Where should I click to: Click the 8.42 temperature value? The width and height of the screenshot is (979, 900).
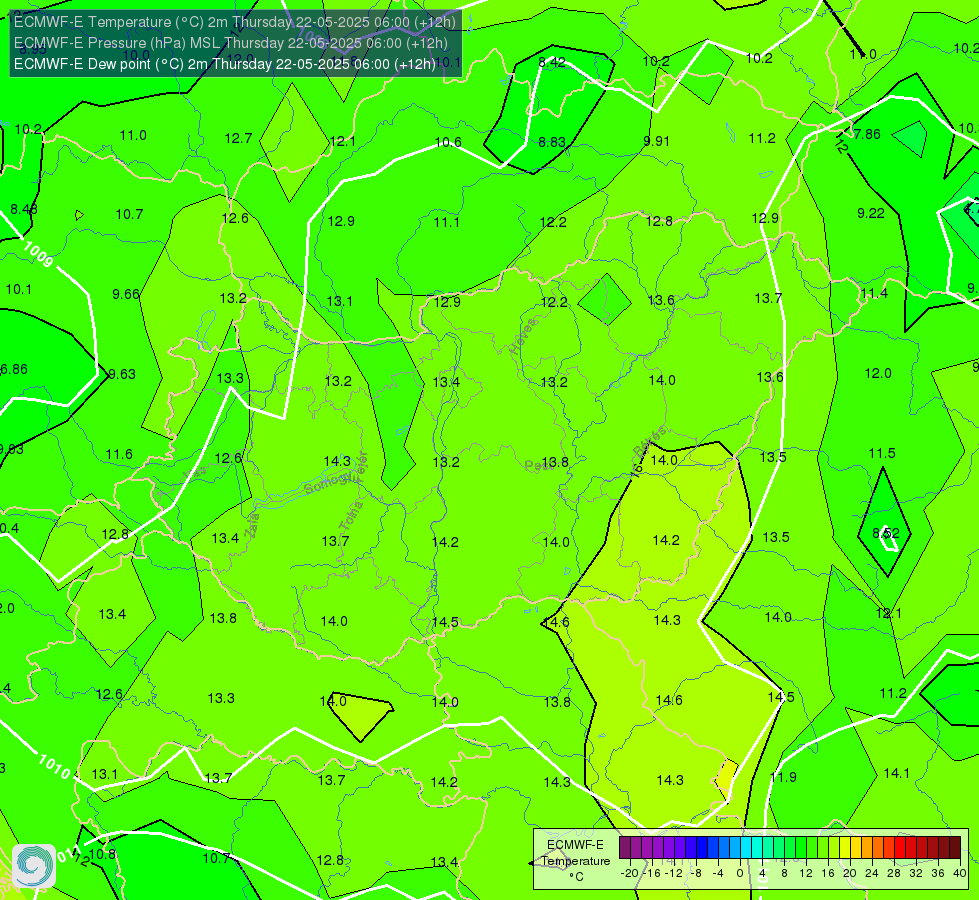(x=552, y=62)
